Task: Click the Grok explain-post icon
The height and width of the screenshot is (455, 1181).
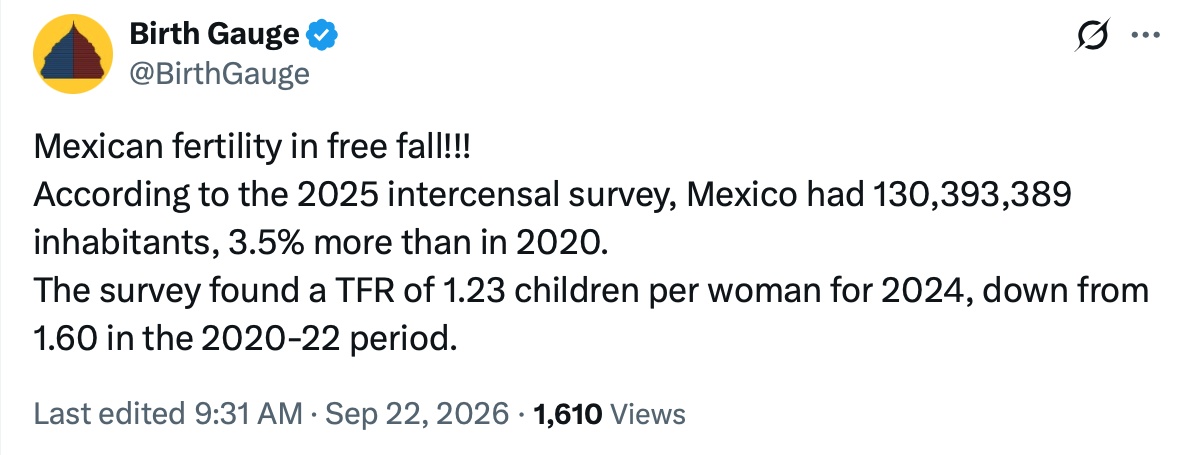Action: click(x=1092, y=35)
